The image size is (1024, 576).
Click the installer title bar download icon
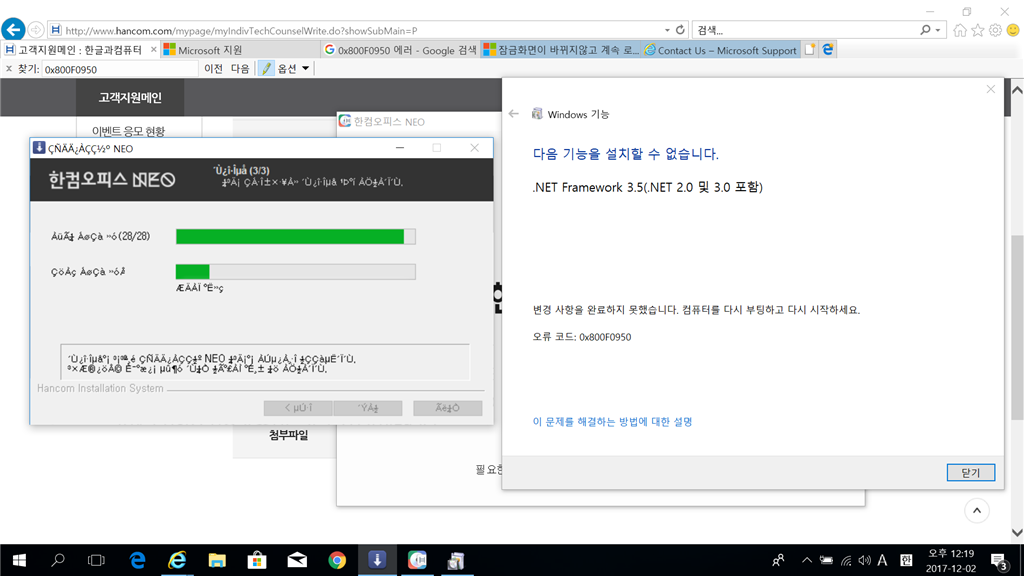point(39,148)
